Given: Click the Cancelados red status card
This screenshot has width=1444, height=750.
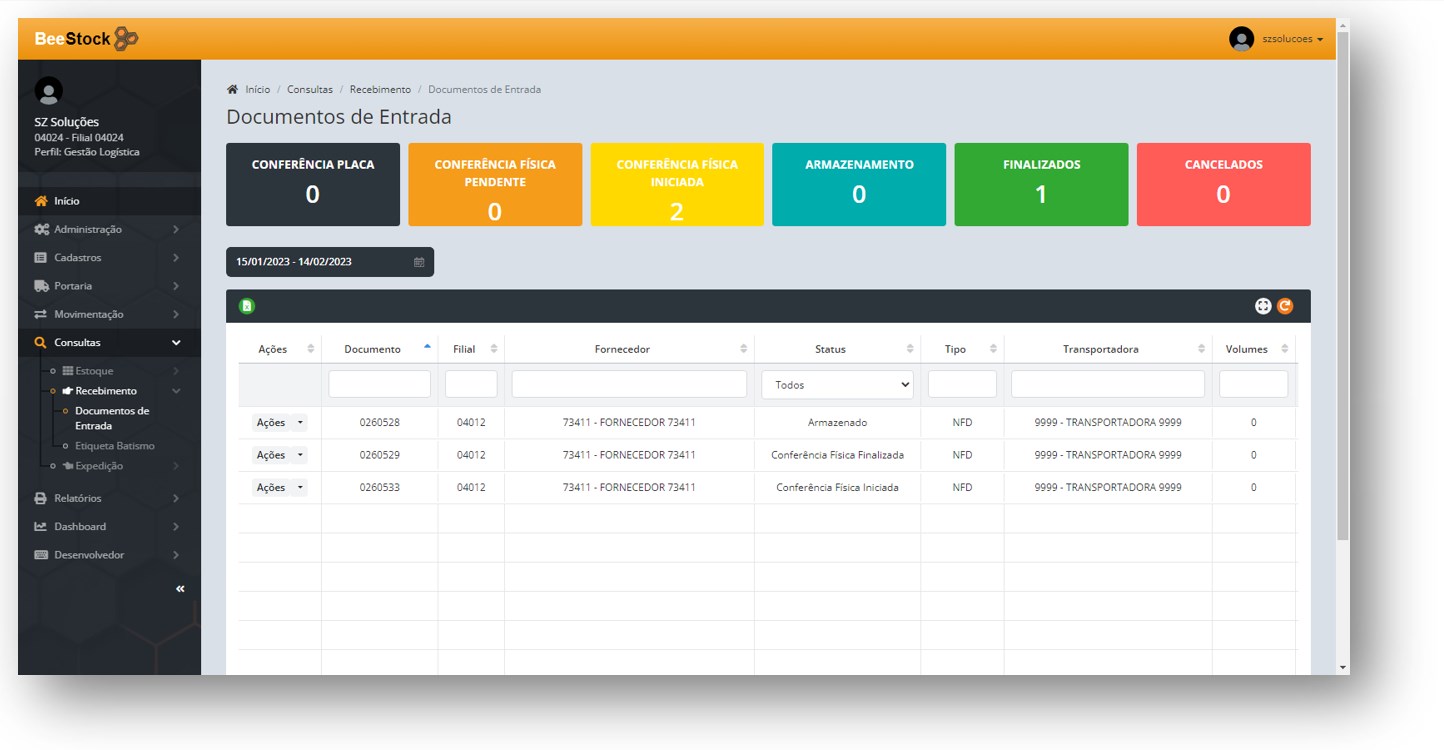Looking at the screenshot, I should pos(1223,184).
